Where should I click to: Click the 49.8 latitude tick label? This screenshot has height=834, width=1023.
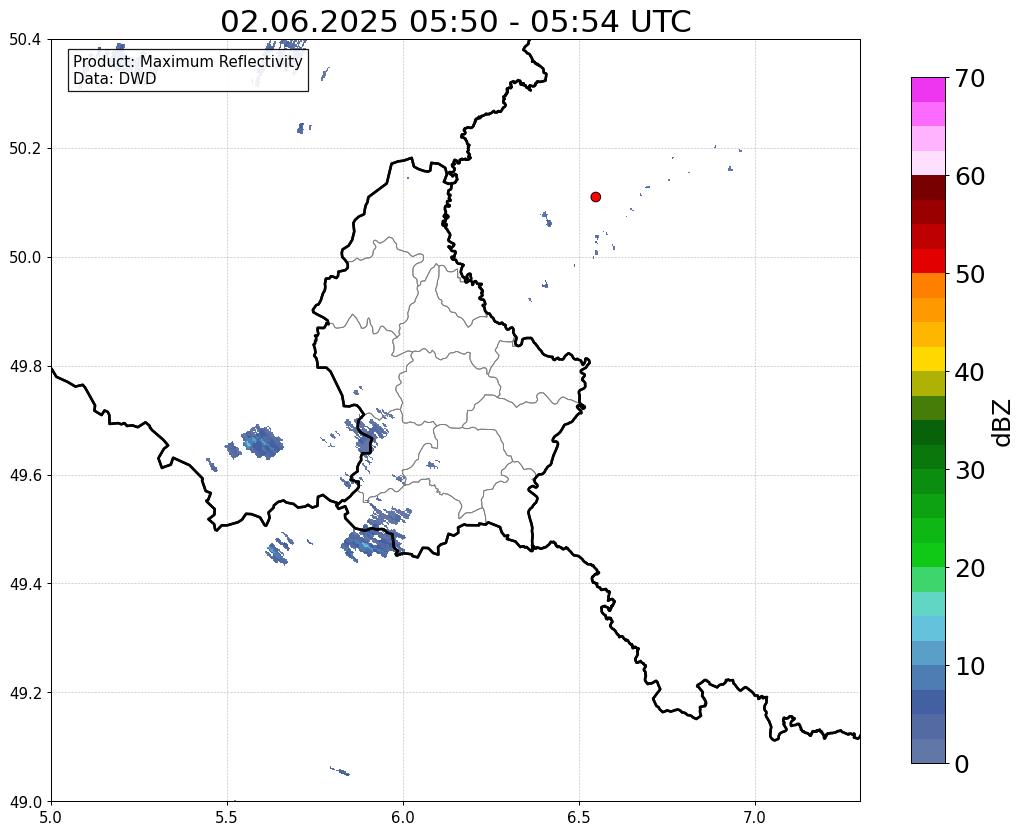click(25, 367)
